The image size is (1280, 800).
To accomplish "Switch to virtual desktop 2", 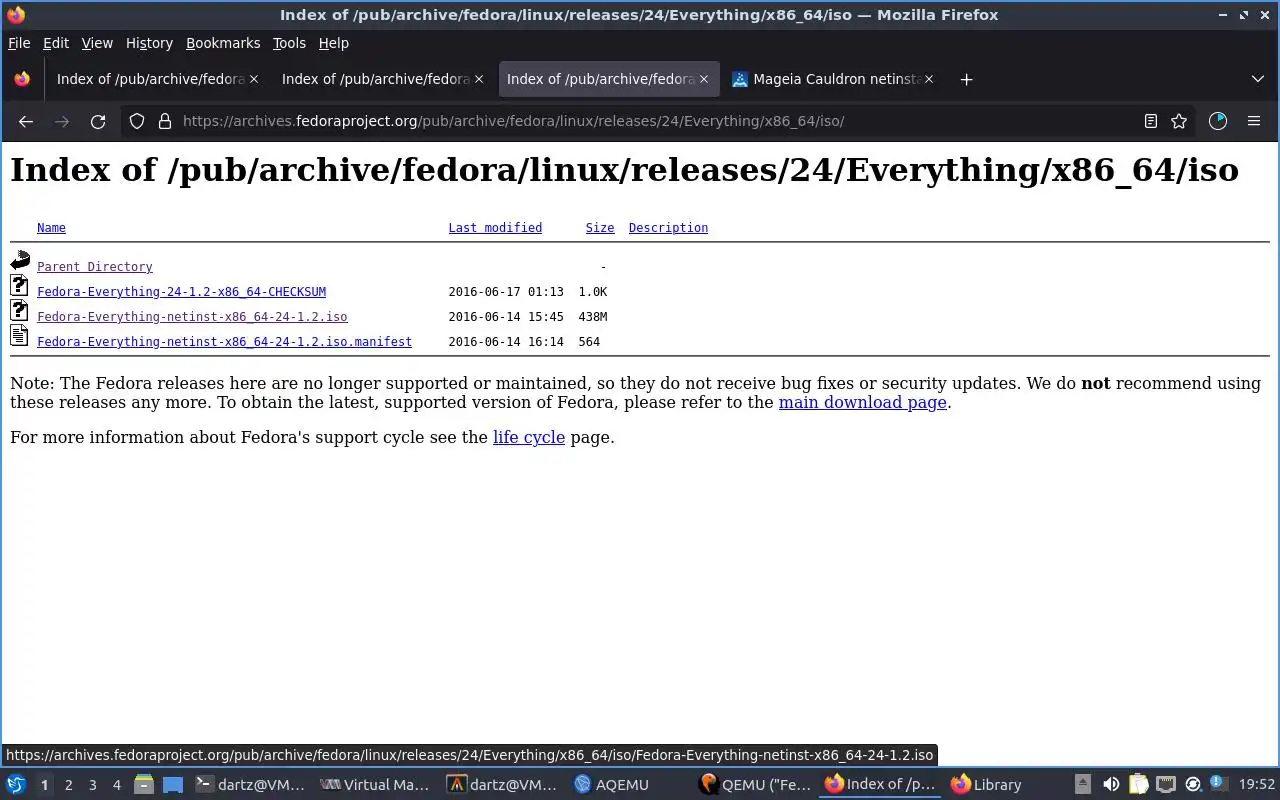I will tap(68, 785).
